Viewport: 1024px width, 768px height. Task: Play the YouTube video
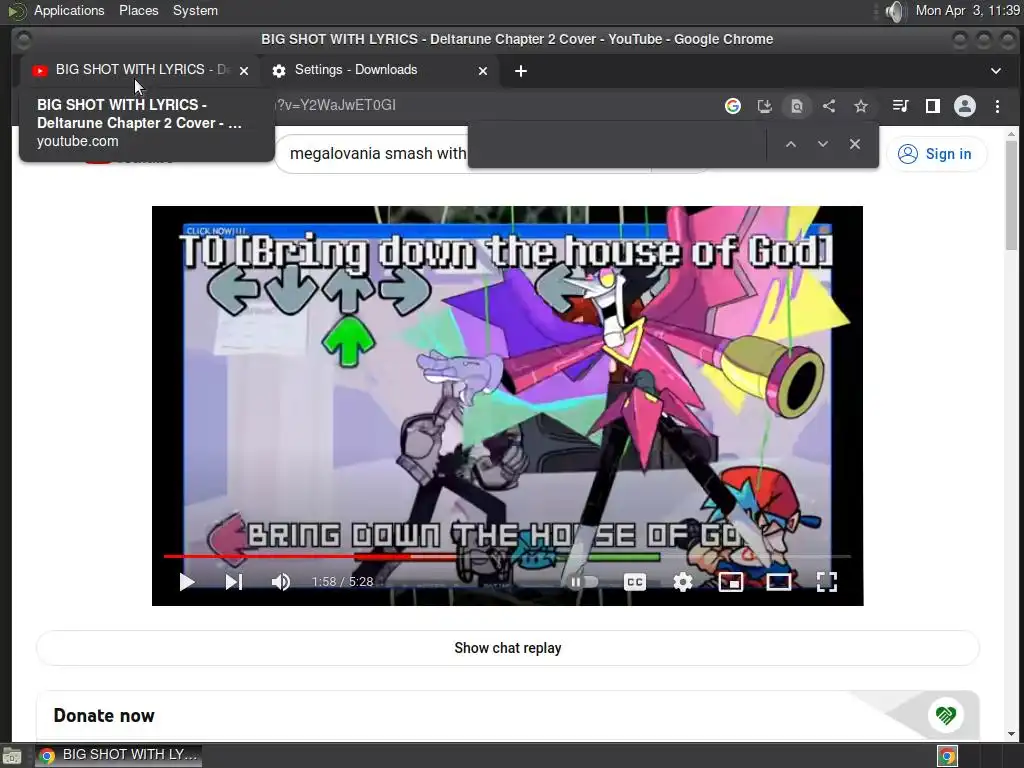coord(187,581)
